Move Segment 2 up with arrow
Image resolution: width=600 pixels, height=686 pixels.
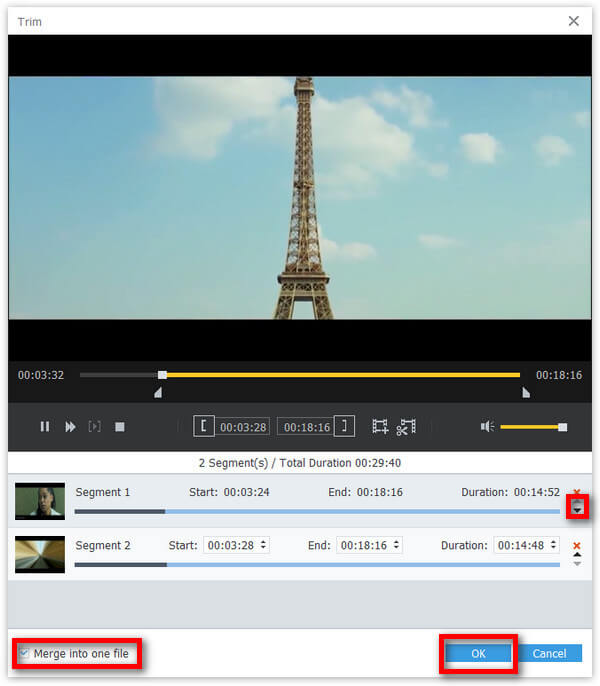[x=577, y=555]
